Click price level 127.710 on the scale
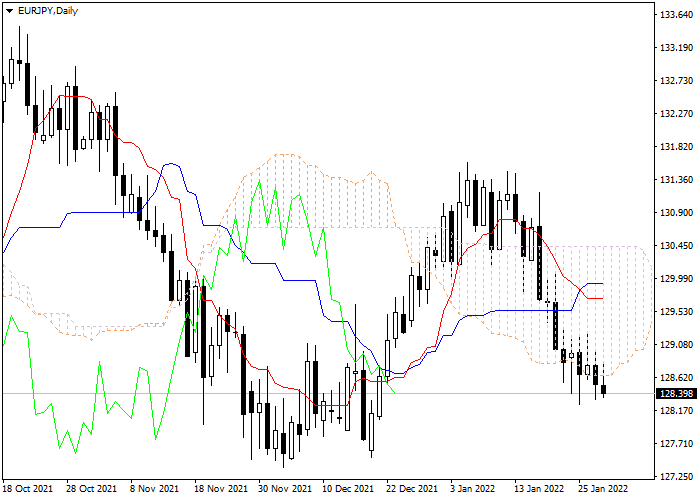The width and height of the screenshot is (700, 500). pos(677,444)
